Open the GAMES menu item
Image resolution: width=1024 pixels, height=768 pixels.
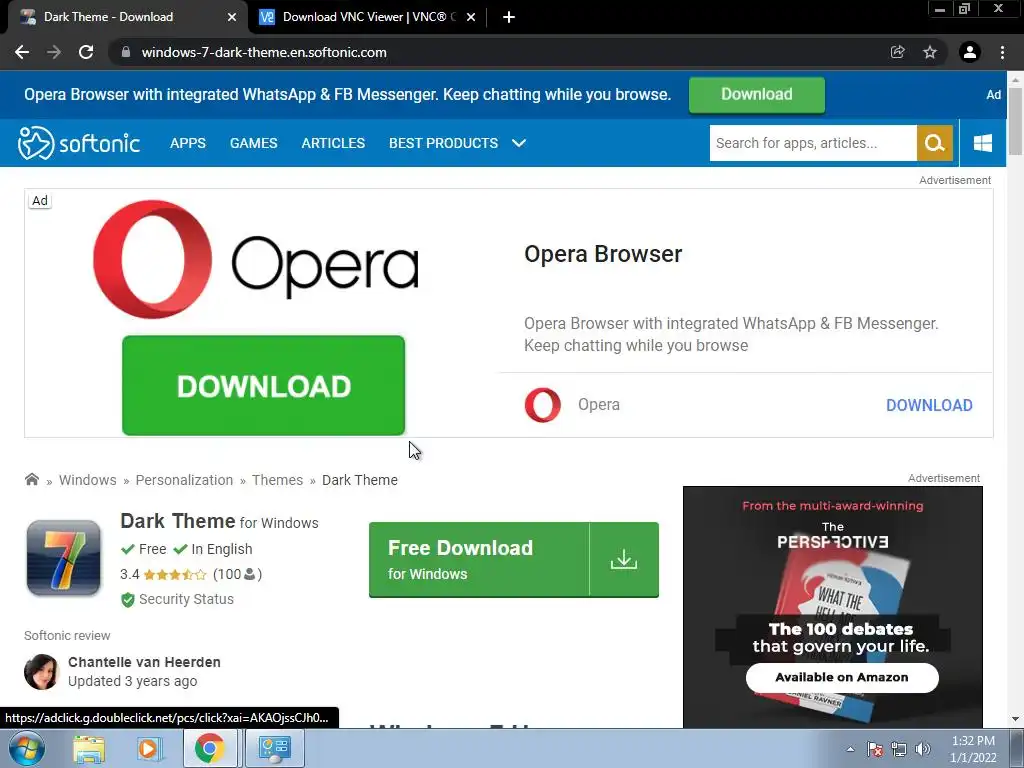point(253,143)
